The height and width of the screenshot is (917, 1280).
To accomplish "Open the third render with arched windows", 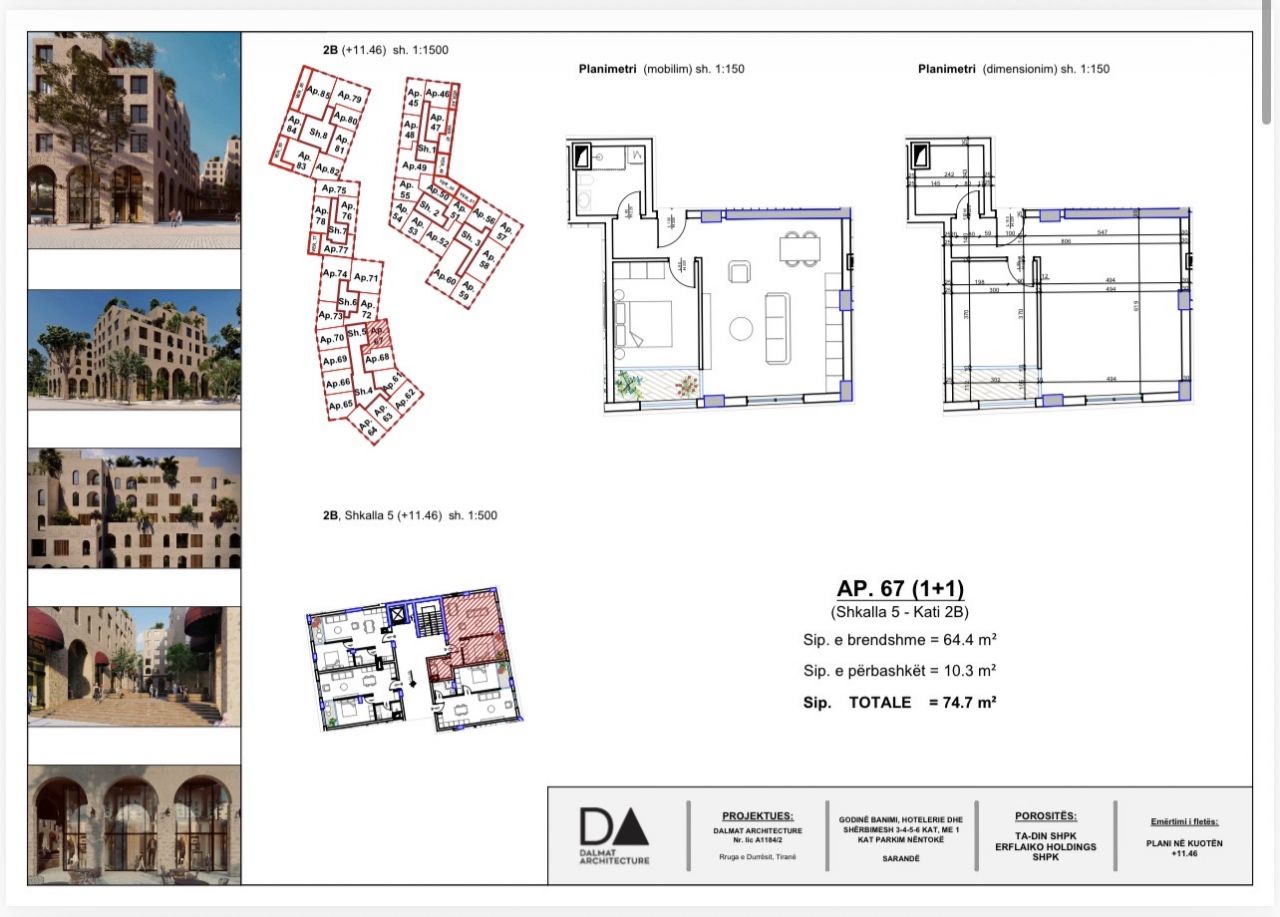I will [x=134, y=508].
